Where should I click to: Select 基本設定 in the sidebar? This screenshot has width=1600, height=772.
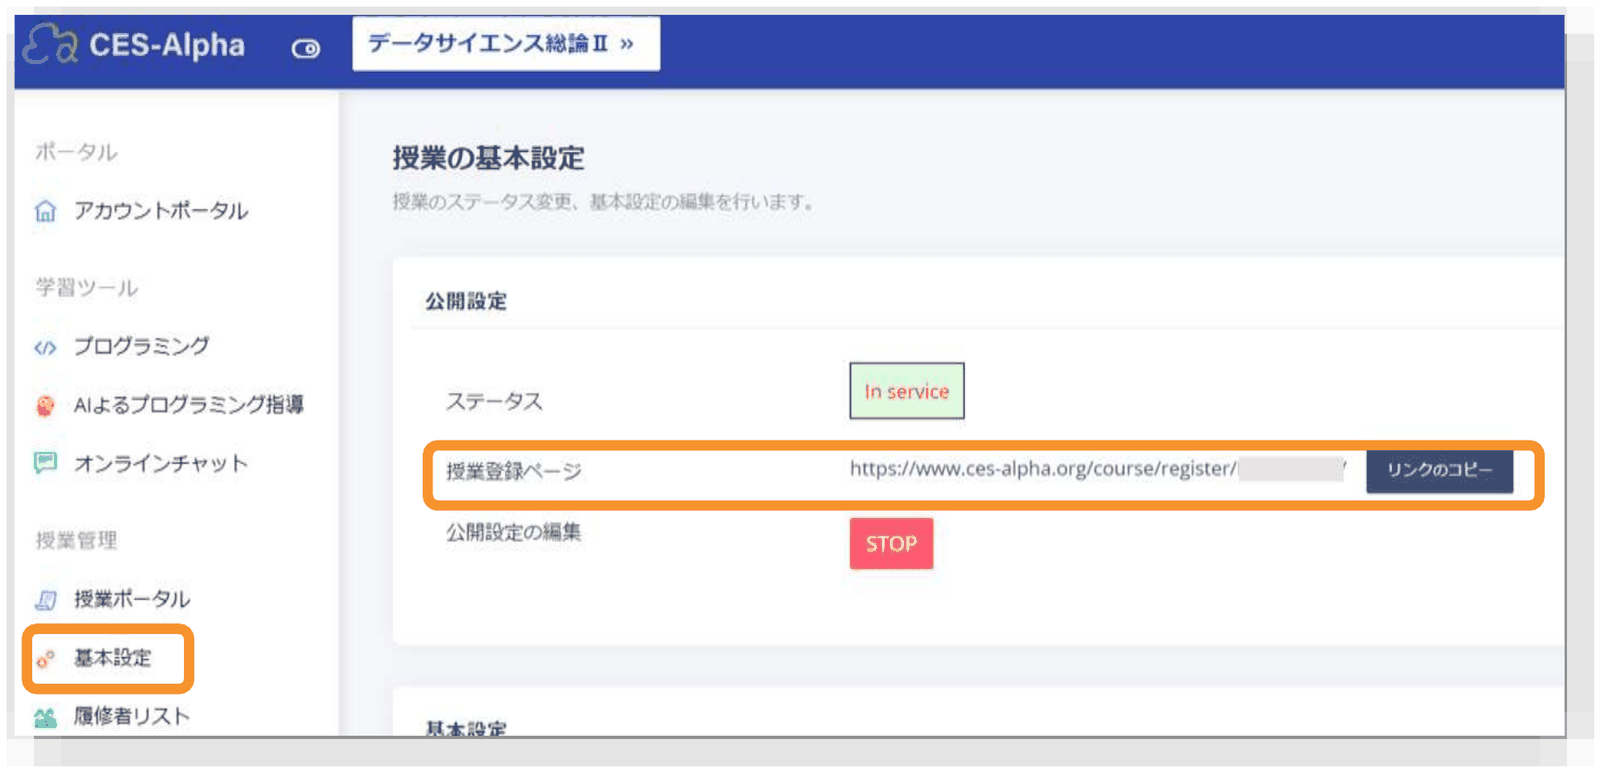click(113, 658)
